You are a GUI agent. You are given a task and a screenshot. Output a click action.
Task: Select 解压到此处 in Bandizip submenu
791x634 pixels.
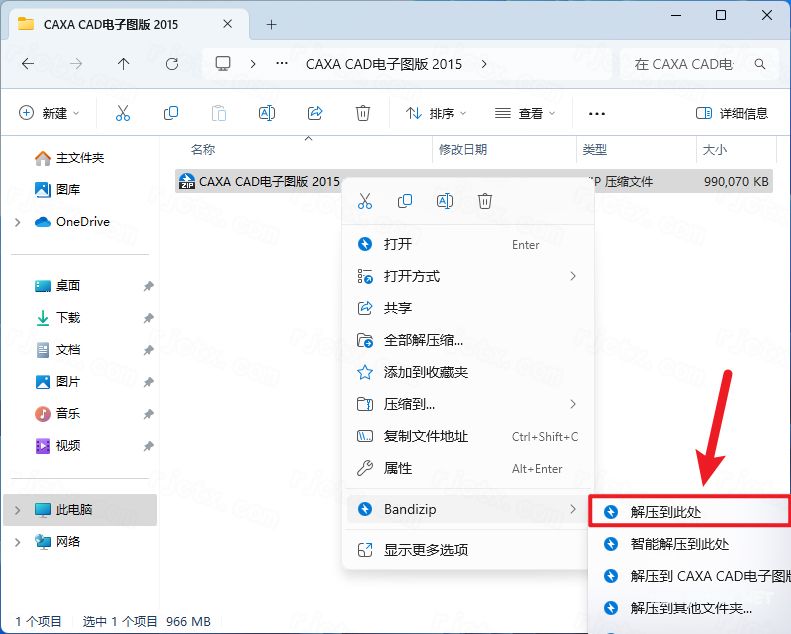[x=690, y=512]
